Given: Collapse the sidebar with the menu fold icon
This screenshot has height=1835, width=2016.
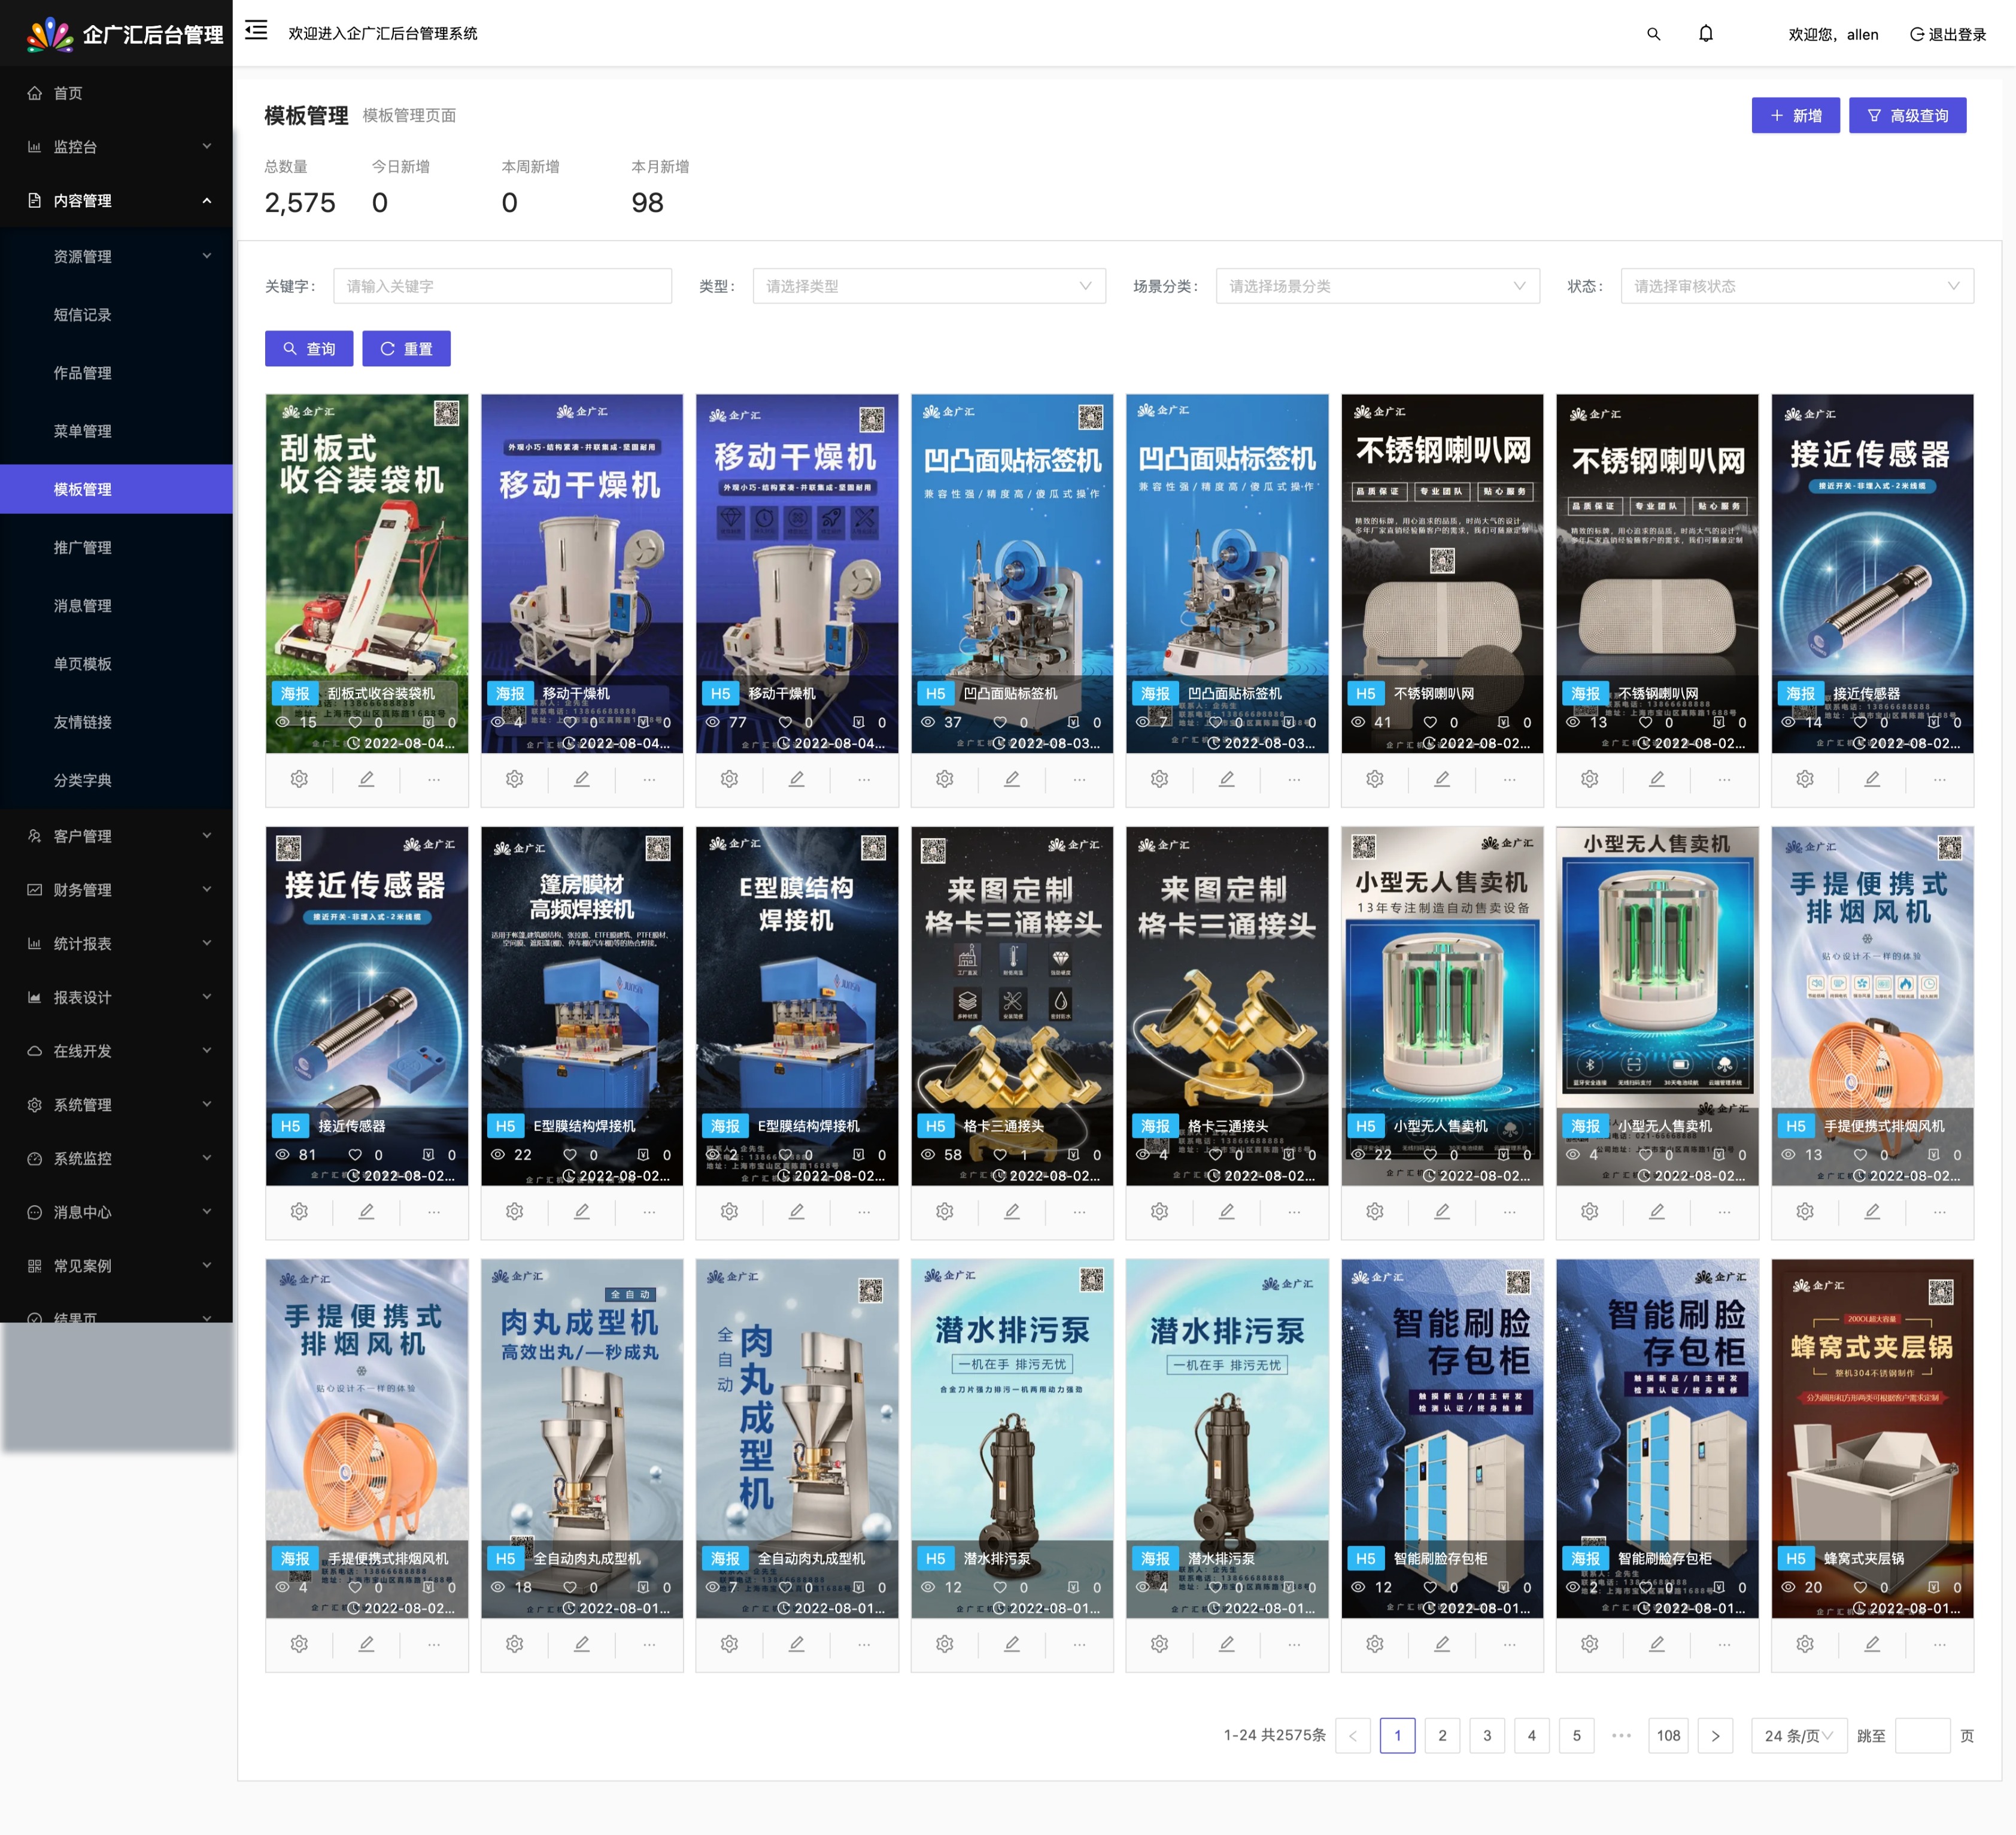Looking at the screenshot, I should pyautogui.click(x=256, y=31).
